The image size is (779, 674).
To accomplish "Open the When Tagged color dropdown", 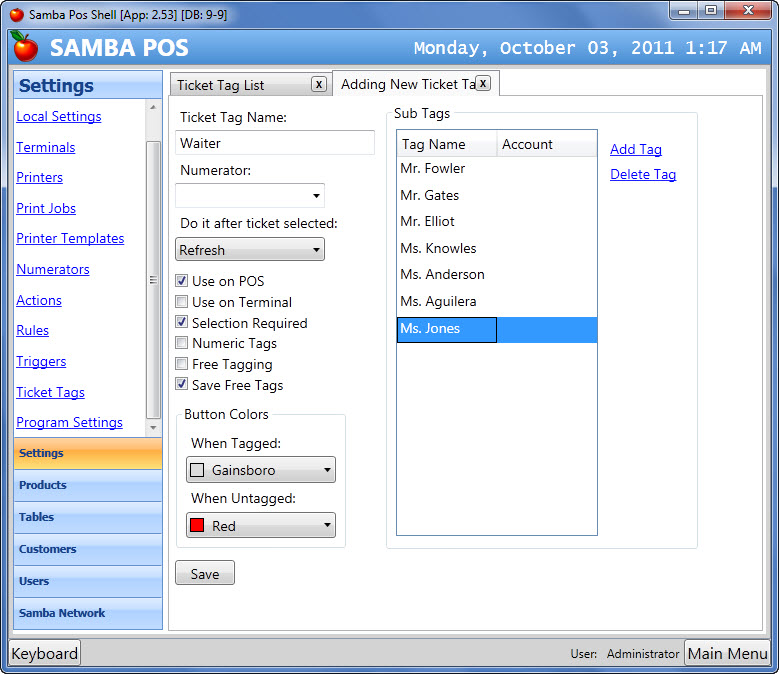I will 261,470.
